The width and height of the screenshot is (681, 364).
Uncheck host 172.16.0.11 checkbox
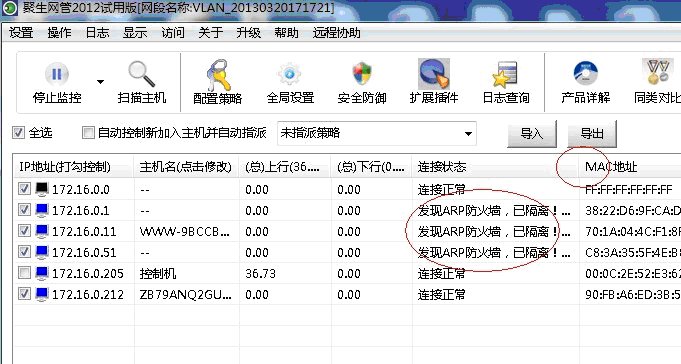pyautogui.click(x=24, y=231)
